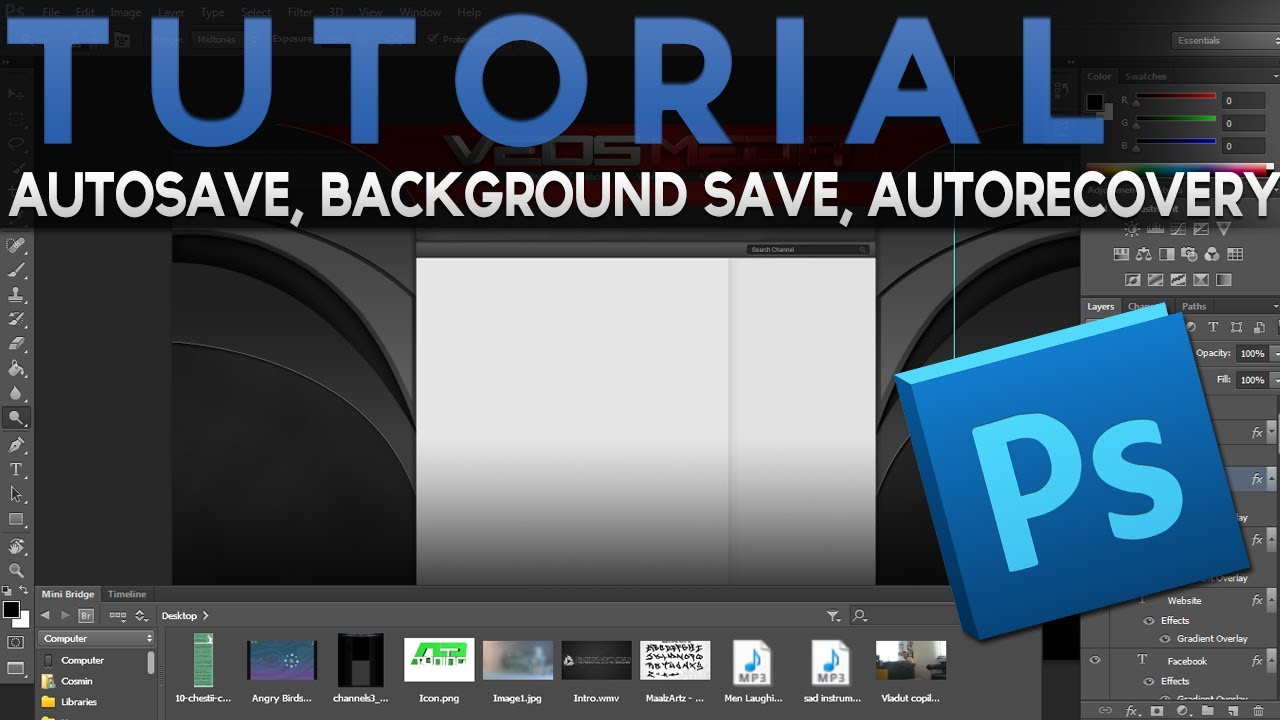
Task: Select the Pen tool
Action: tap(16, 444)
